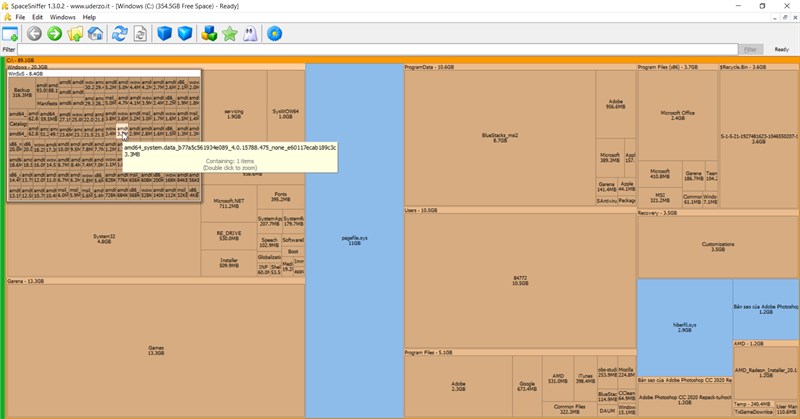Click the ghost toolbar icon

[x=250, y=34]
